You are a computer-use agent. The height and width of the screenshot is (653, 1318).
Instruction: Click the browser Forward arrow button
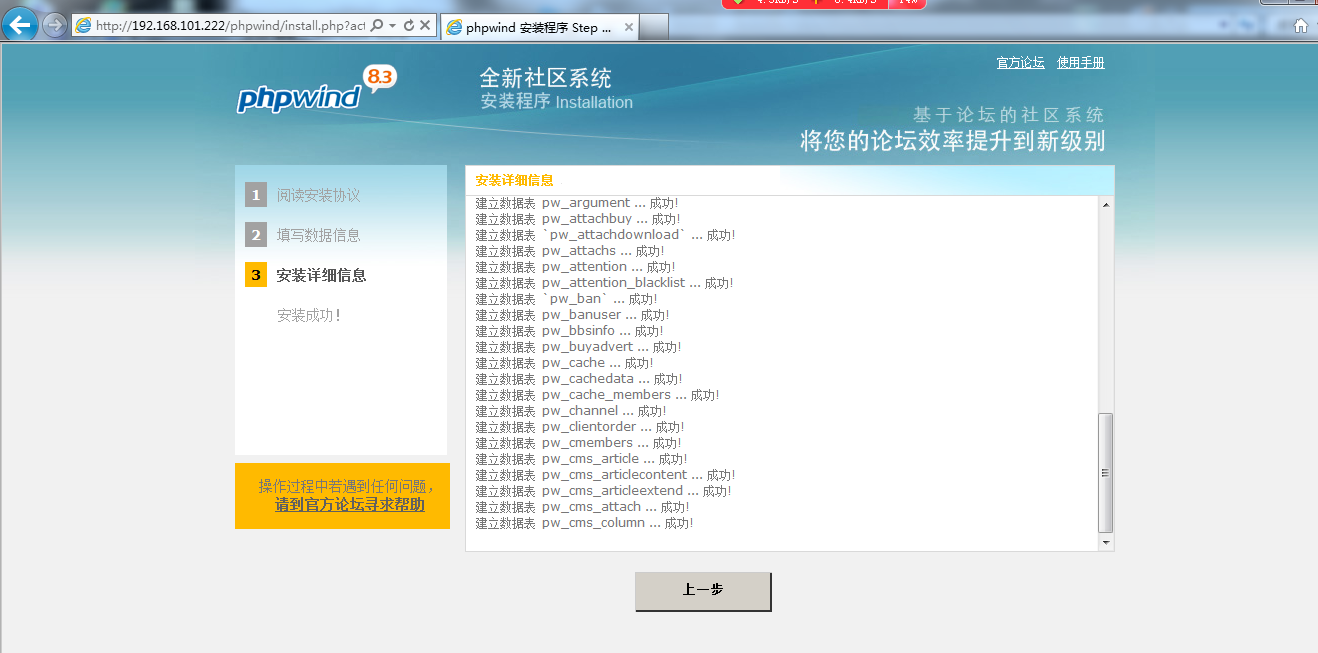(54, 26)
